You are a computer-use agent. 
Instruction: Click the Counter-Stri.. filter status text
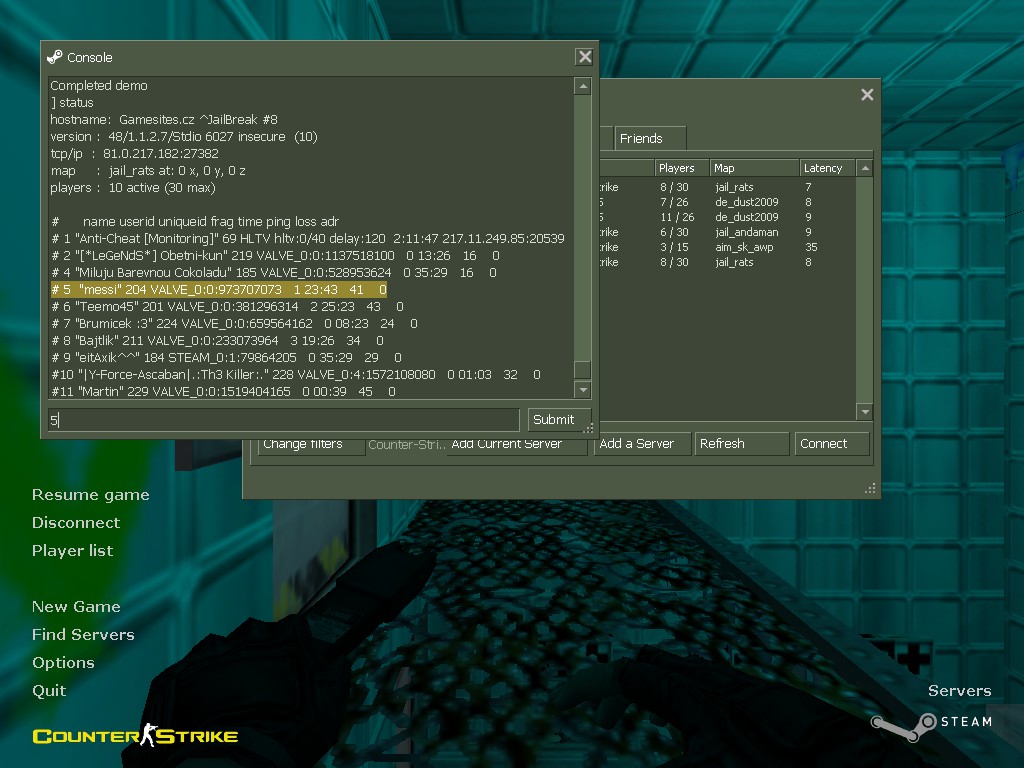pyautogui.click(x=407, y=445)
